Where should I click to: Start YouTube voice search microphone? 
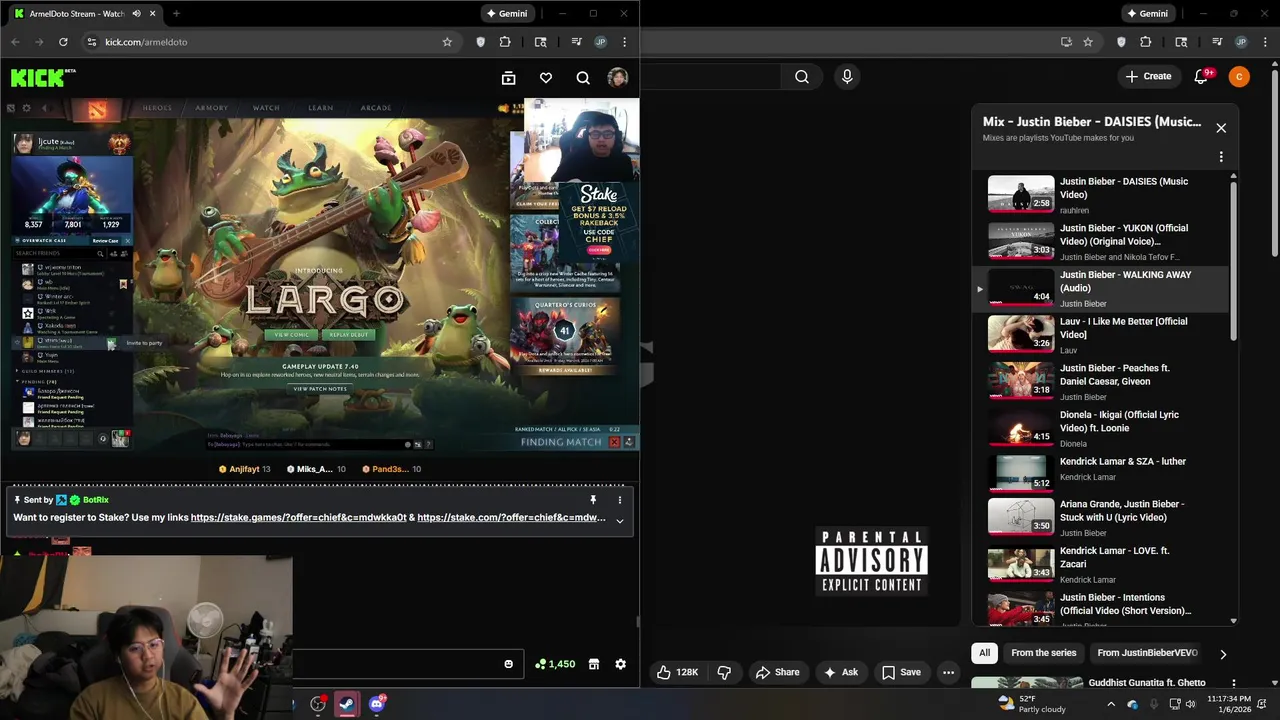pyautogui.click(x=847, y=77)
